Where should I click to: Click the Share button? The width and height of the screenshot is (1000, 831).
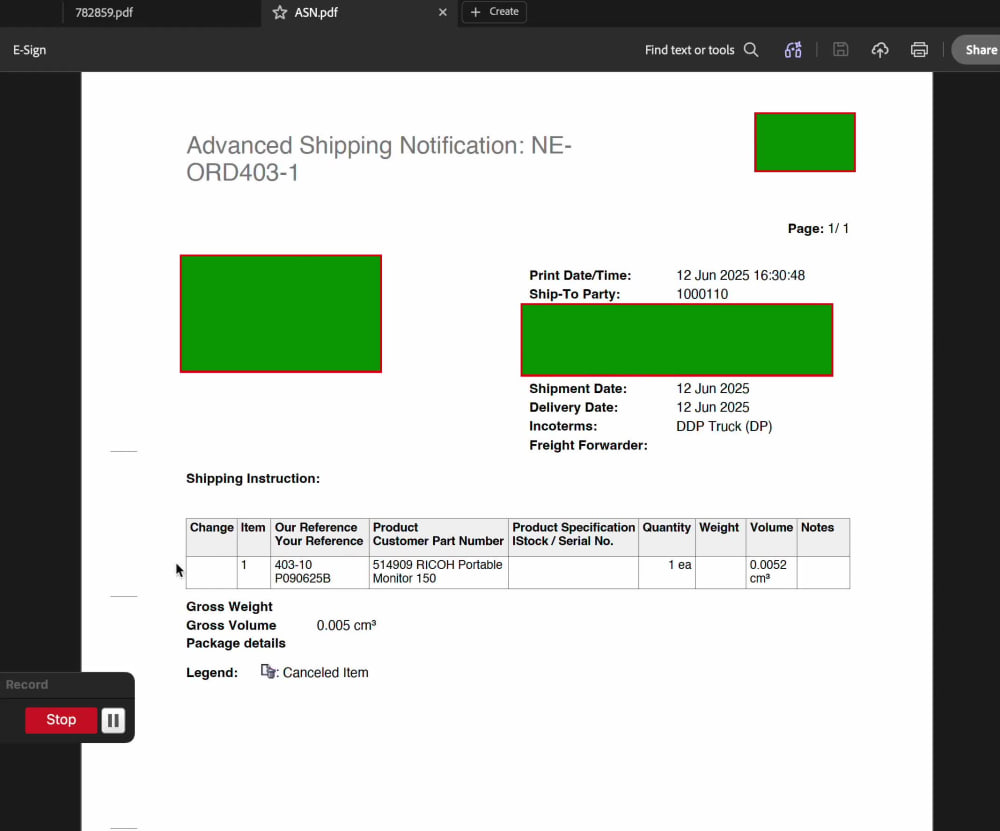(977, 50)
